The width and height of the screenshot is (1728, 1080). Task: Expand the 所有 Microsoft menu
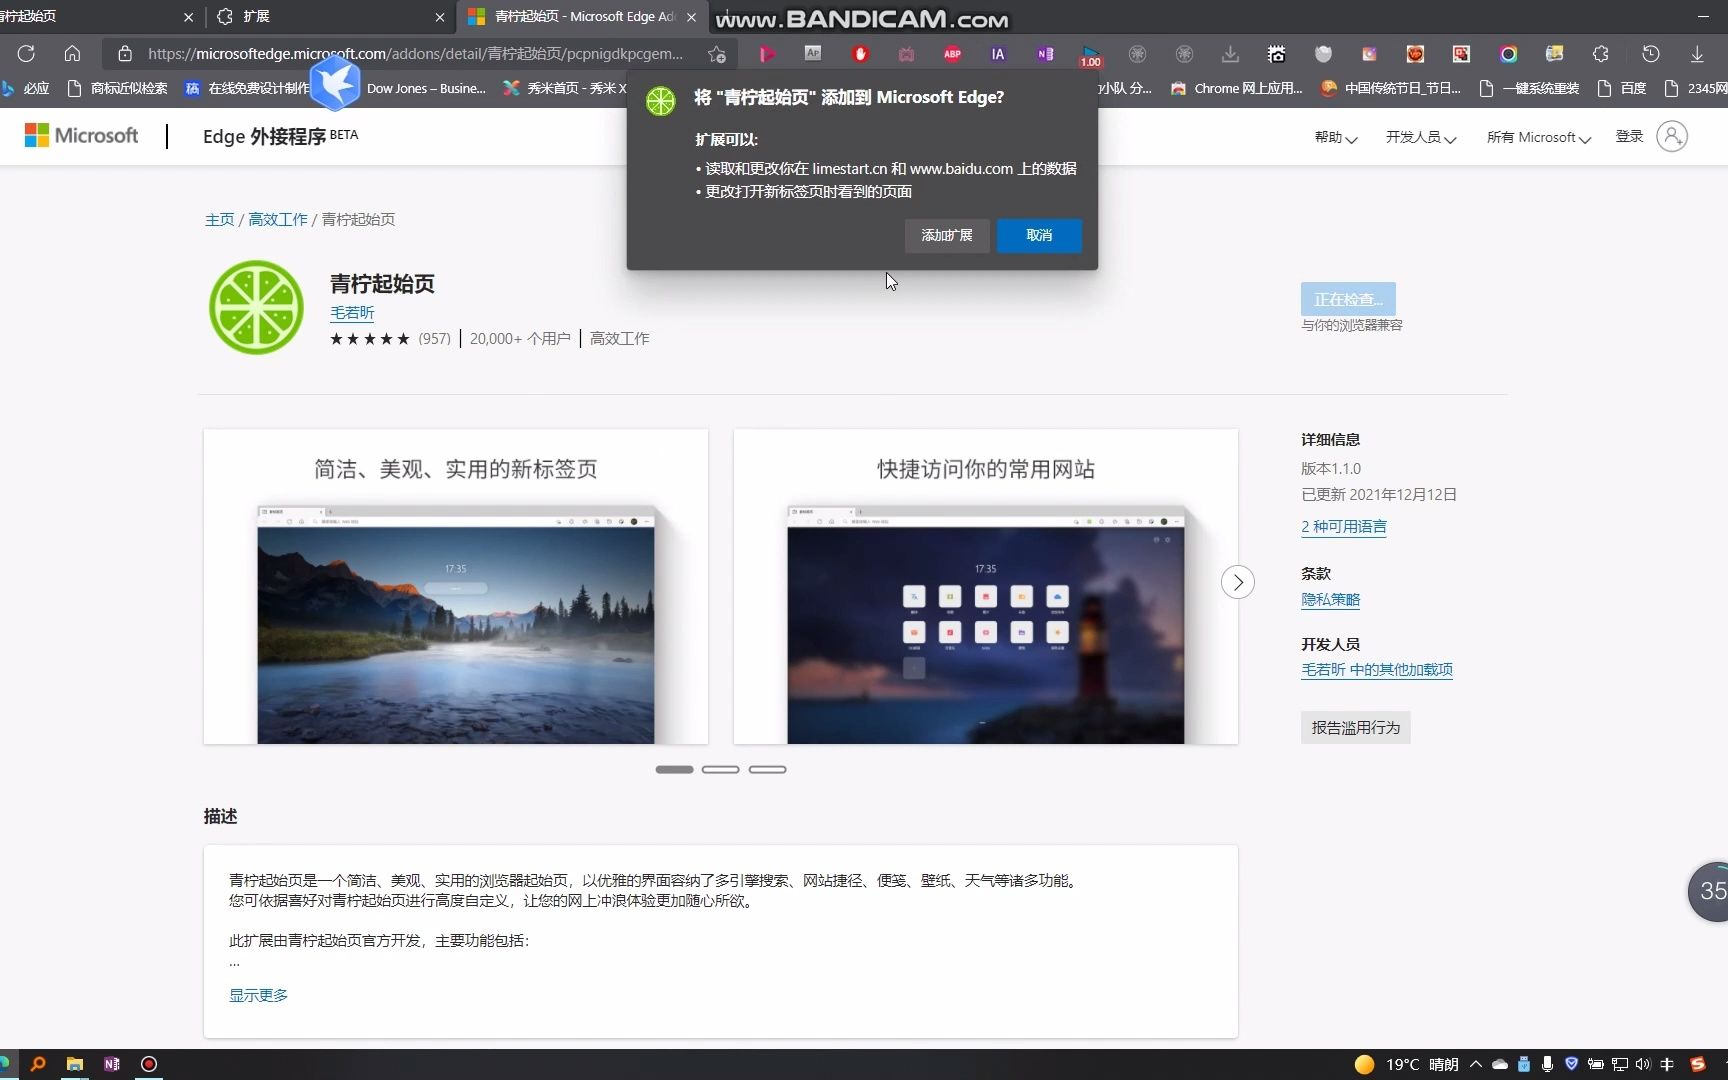point(1537,137)
